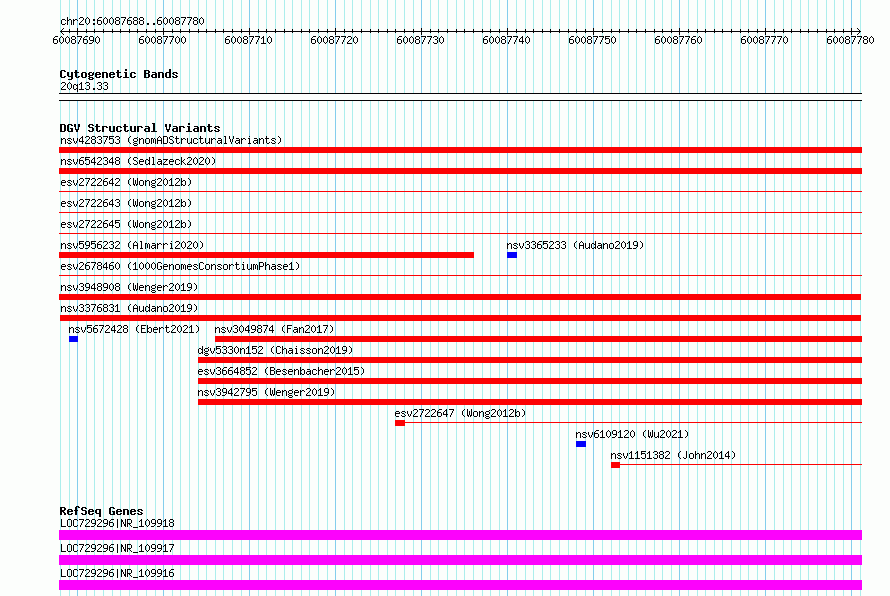Screen dimensions: 890x596
Task: Open esv2678460 1000GenomesConsortiumPhase1 label
Action: [180, 266]
